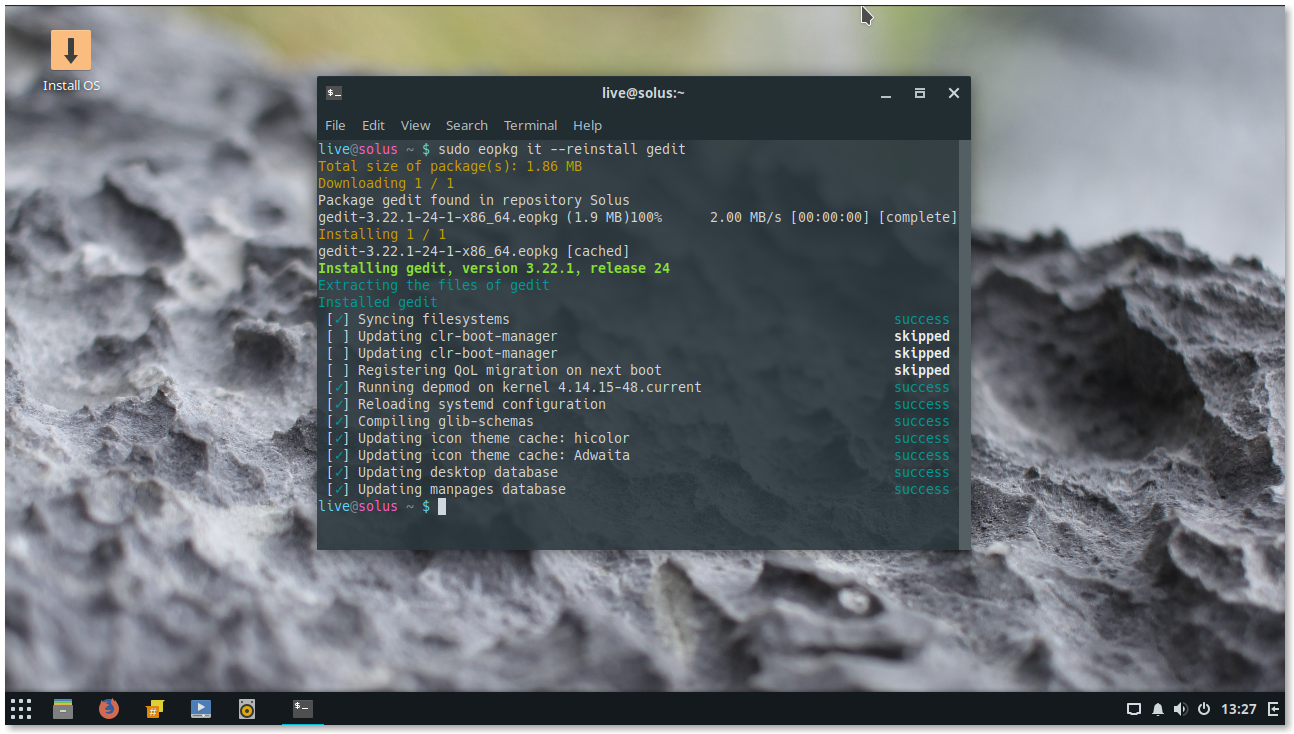Launch the video player from taskbar
1294x734 pixels.
201,709
